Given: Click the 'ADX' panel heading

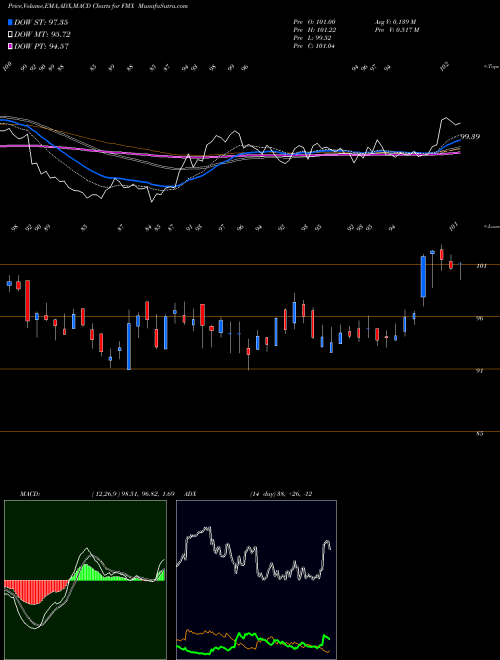Looking at the screenshot, I should [190, 494].
